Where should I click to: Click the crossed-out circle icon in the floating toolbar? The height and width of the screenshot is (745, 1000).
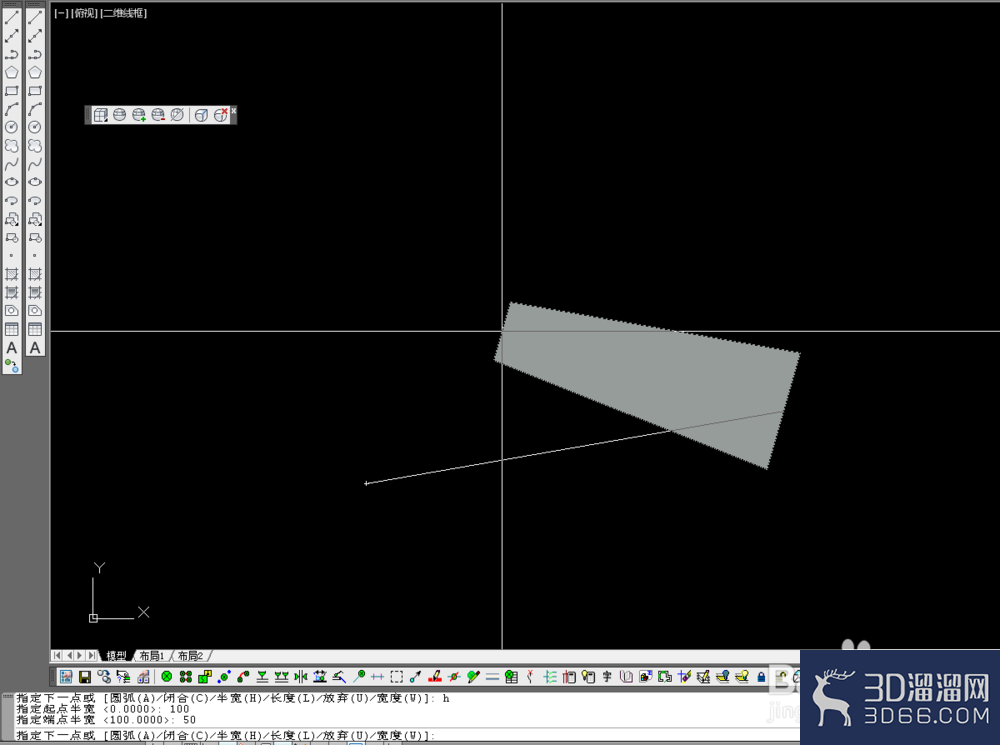tap(177, 115)
